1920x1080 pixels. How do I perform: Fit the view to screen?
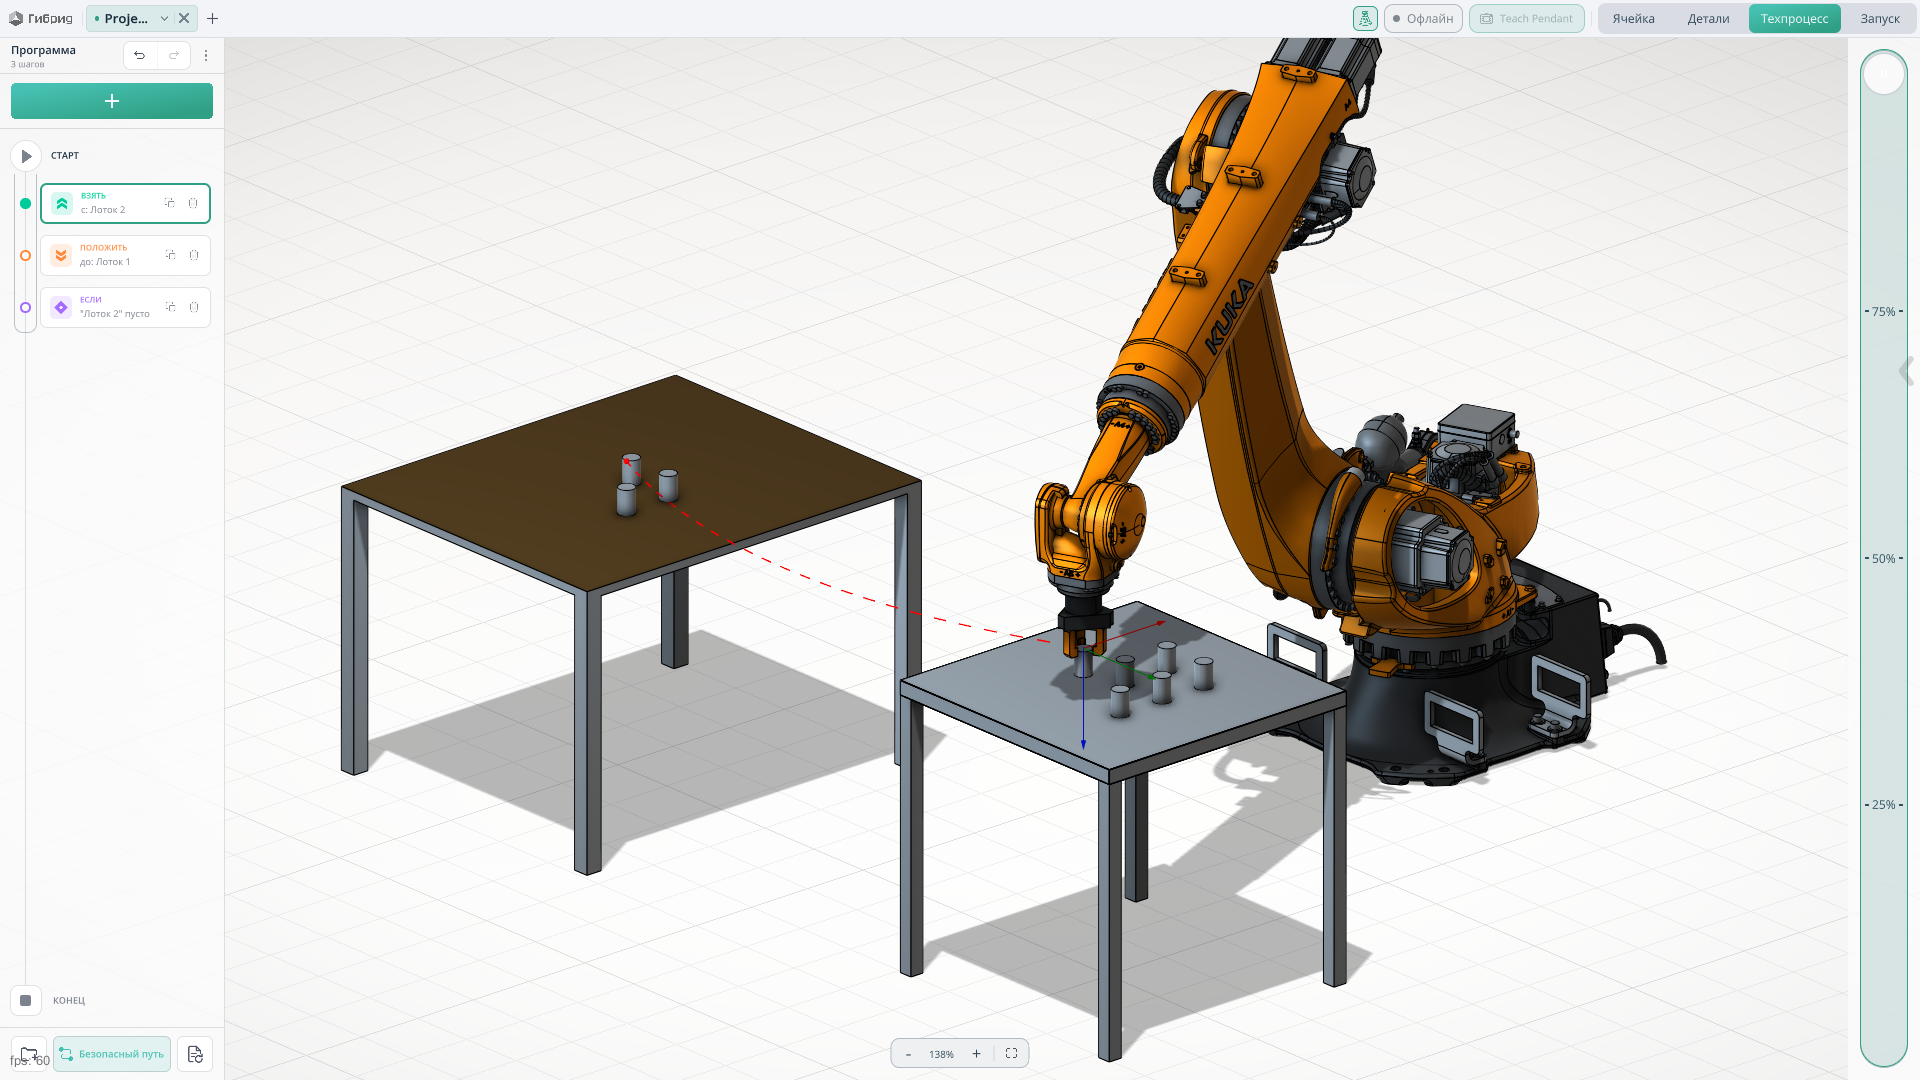(1012, 1054)
